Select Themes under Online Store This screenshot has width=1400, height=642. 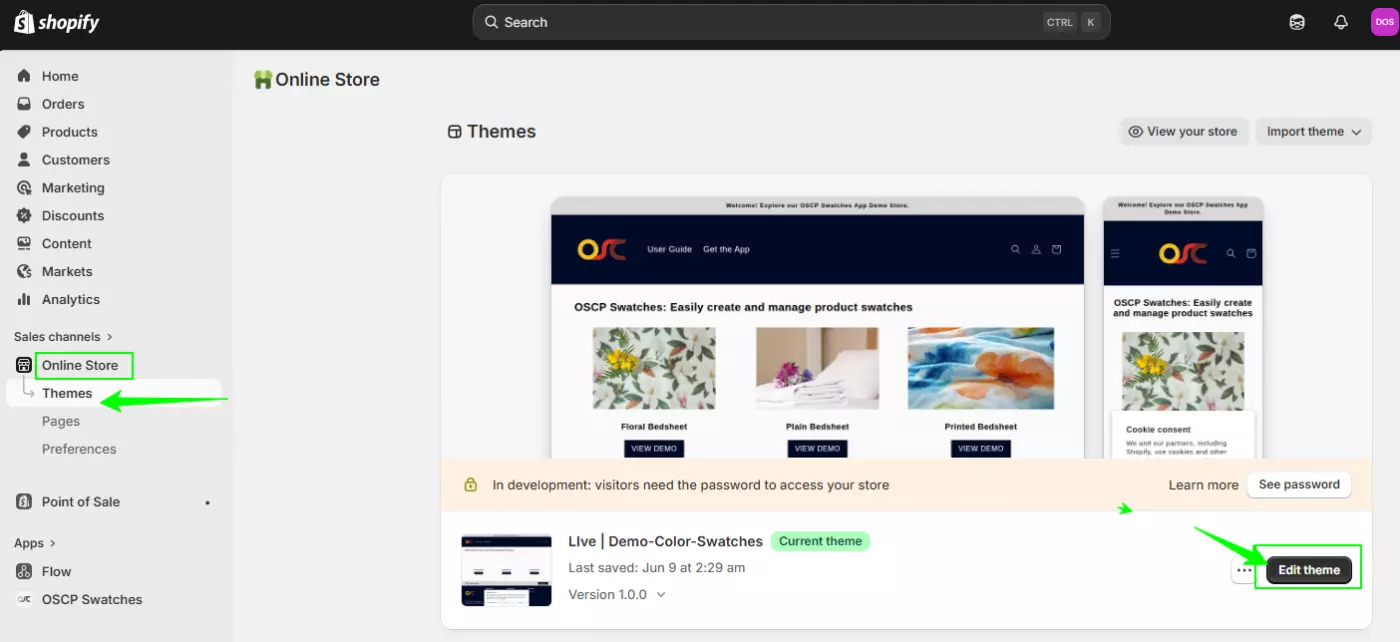68,392
